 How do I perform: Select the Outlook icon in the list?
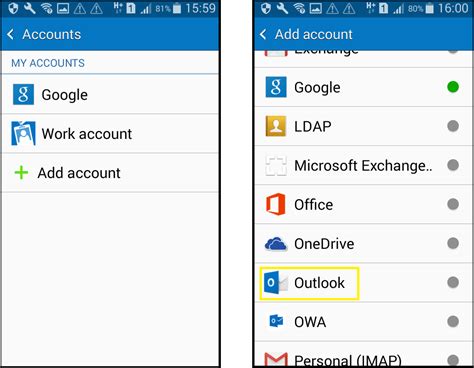[x=276, y=283]
